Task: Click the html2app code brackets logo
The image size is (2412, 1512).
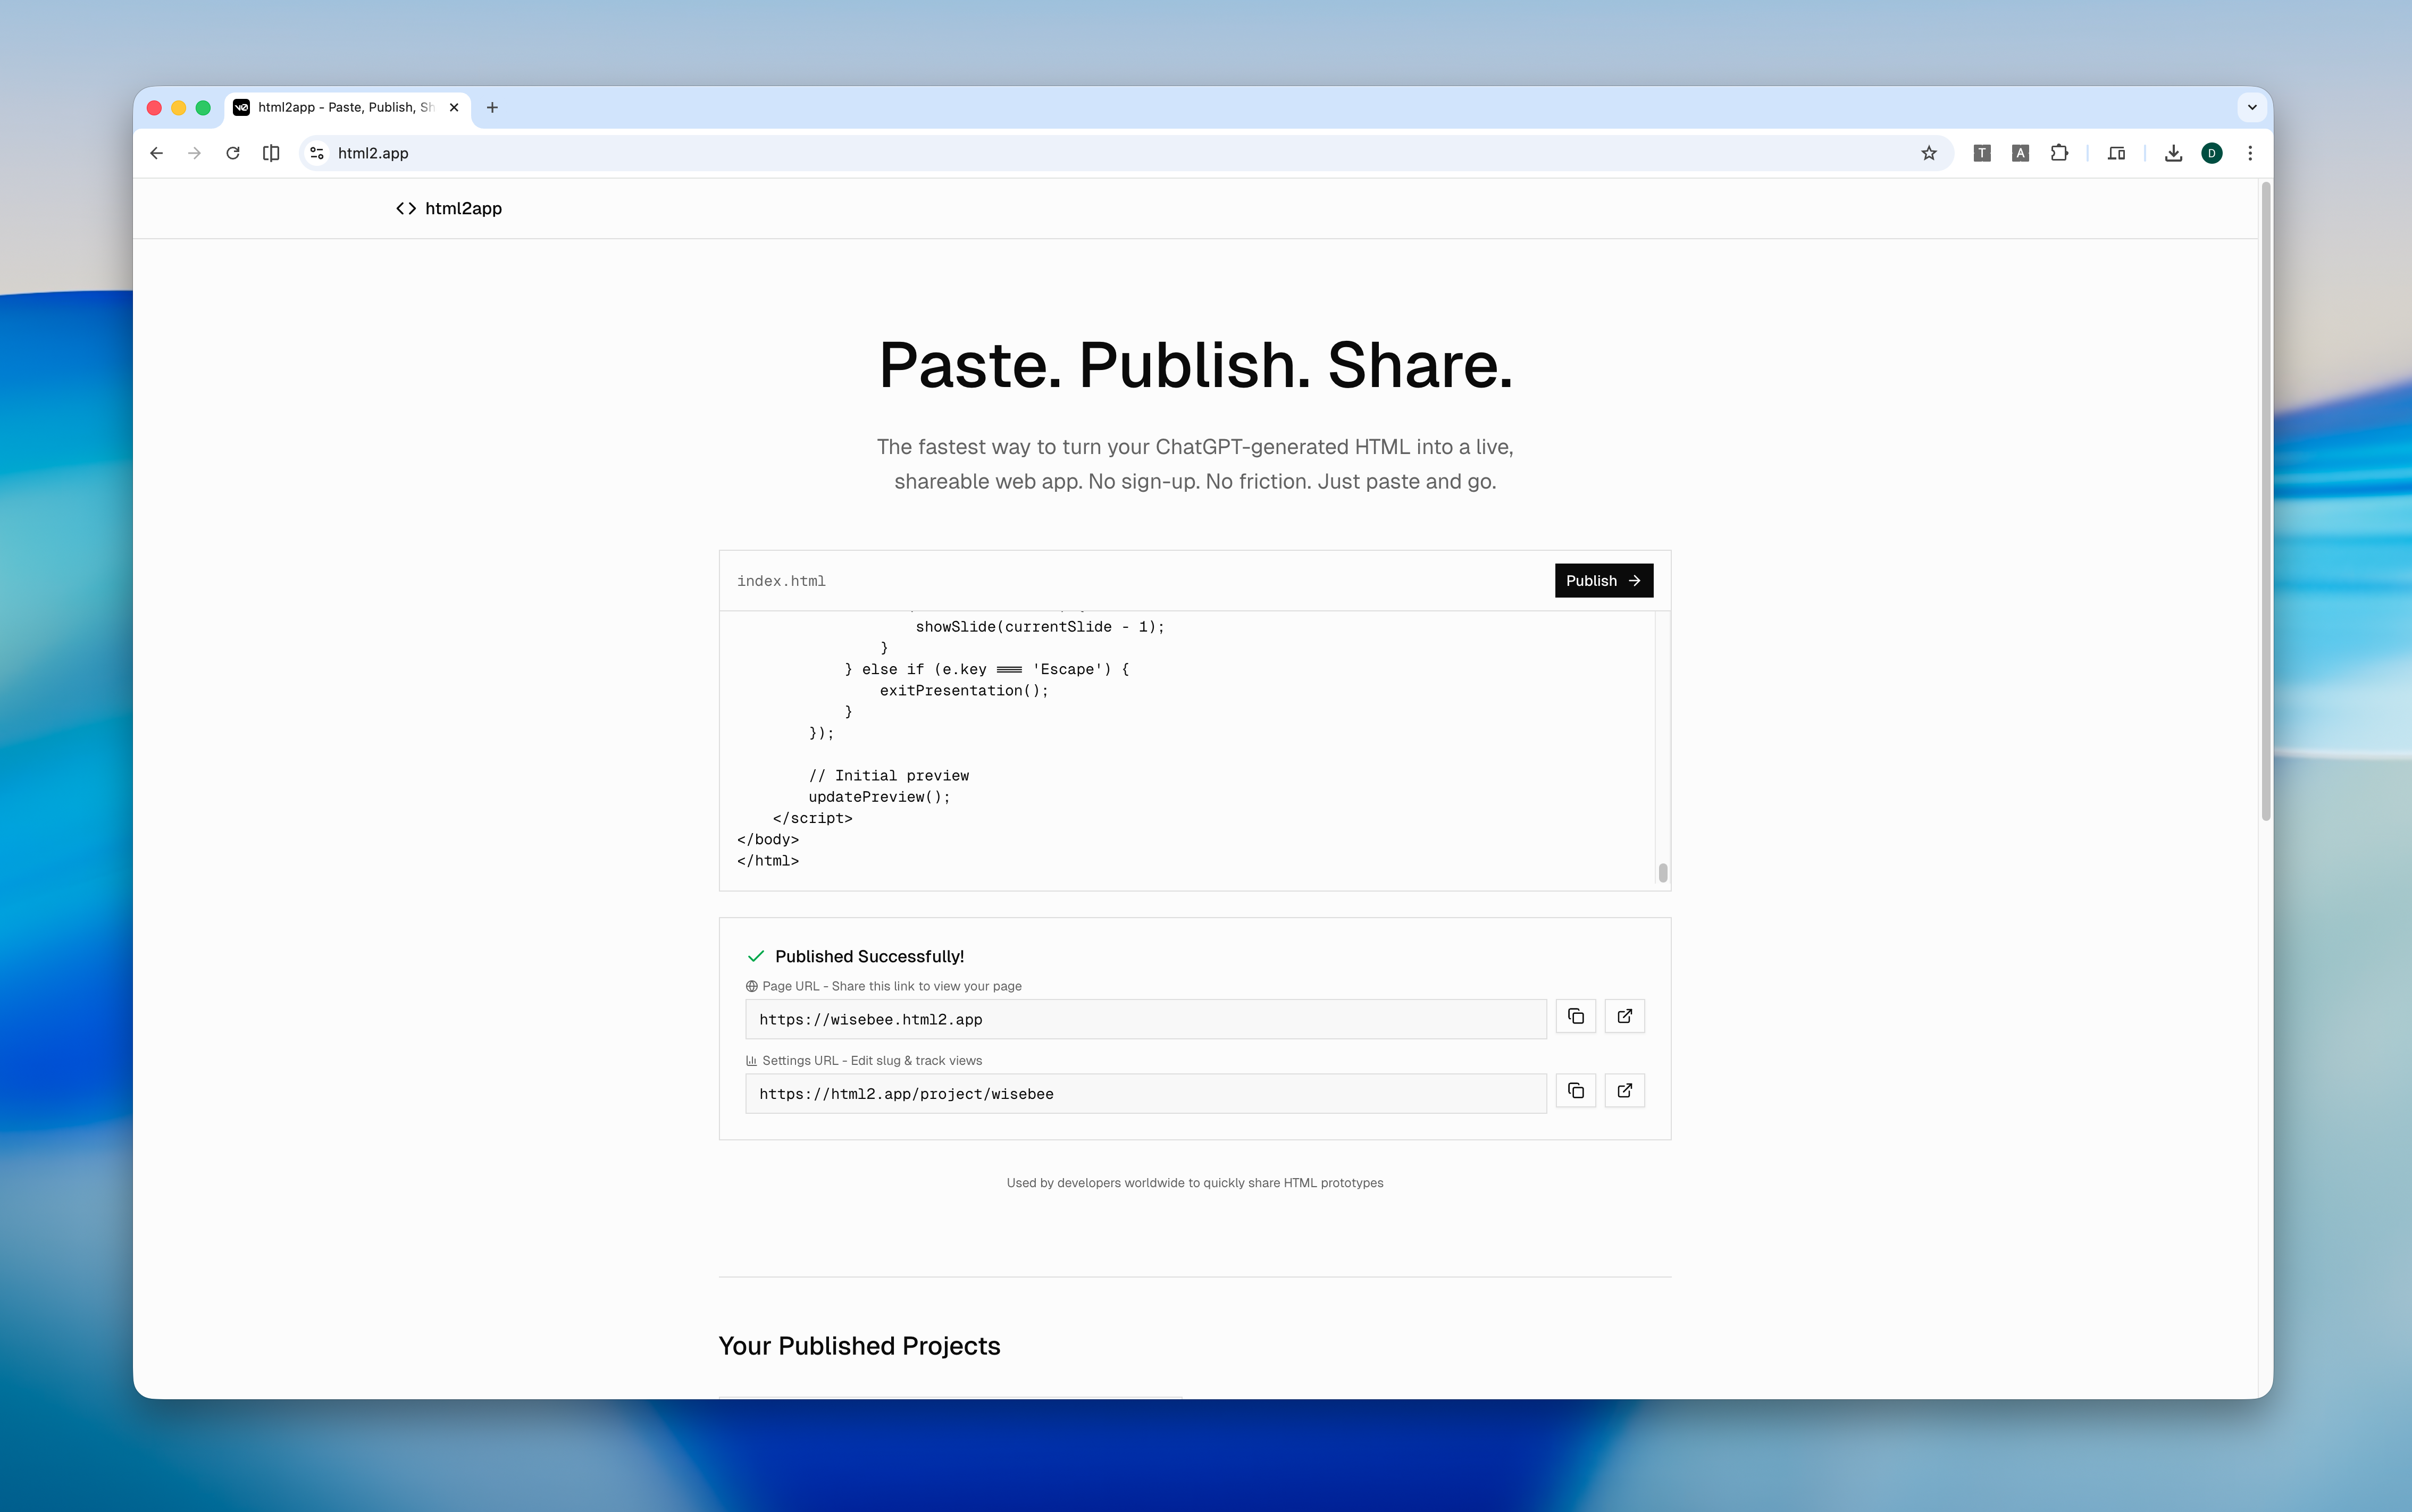Action: point(407,208)
